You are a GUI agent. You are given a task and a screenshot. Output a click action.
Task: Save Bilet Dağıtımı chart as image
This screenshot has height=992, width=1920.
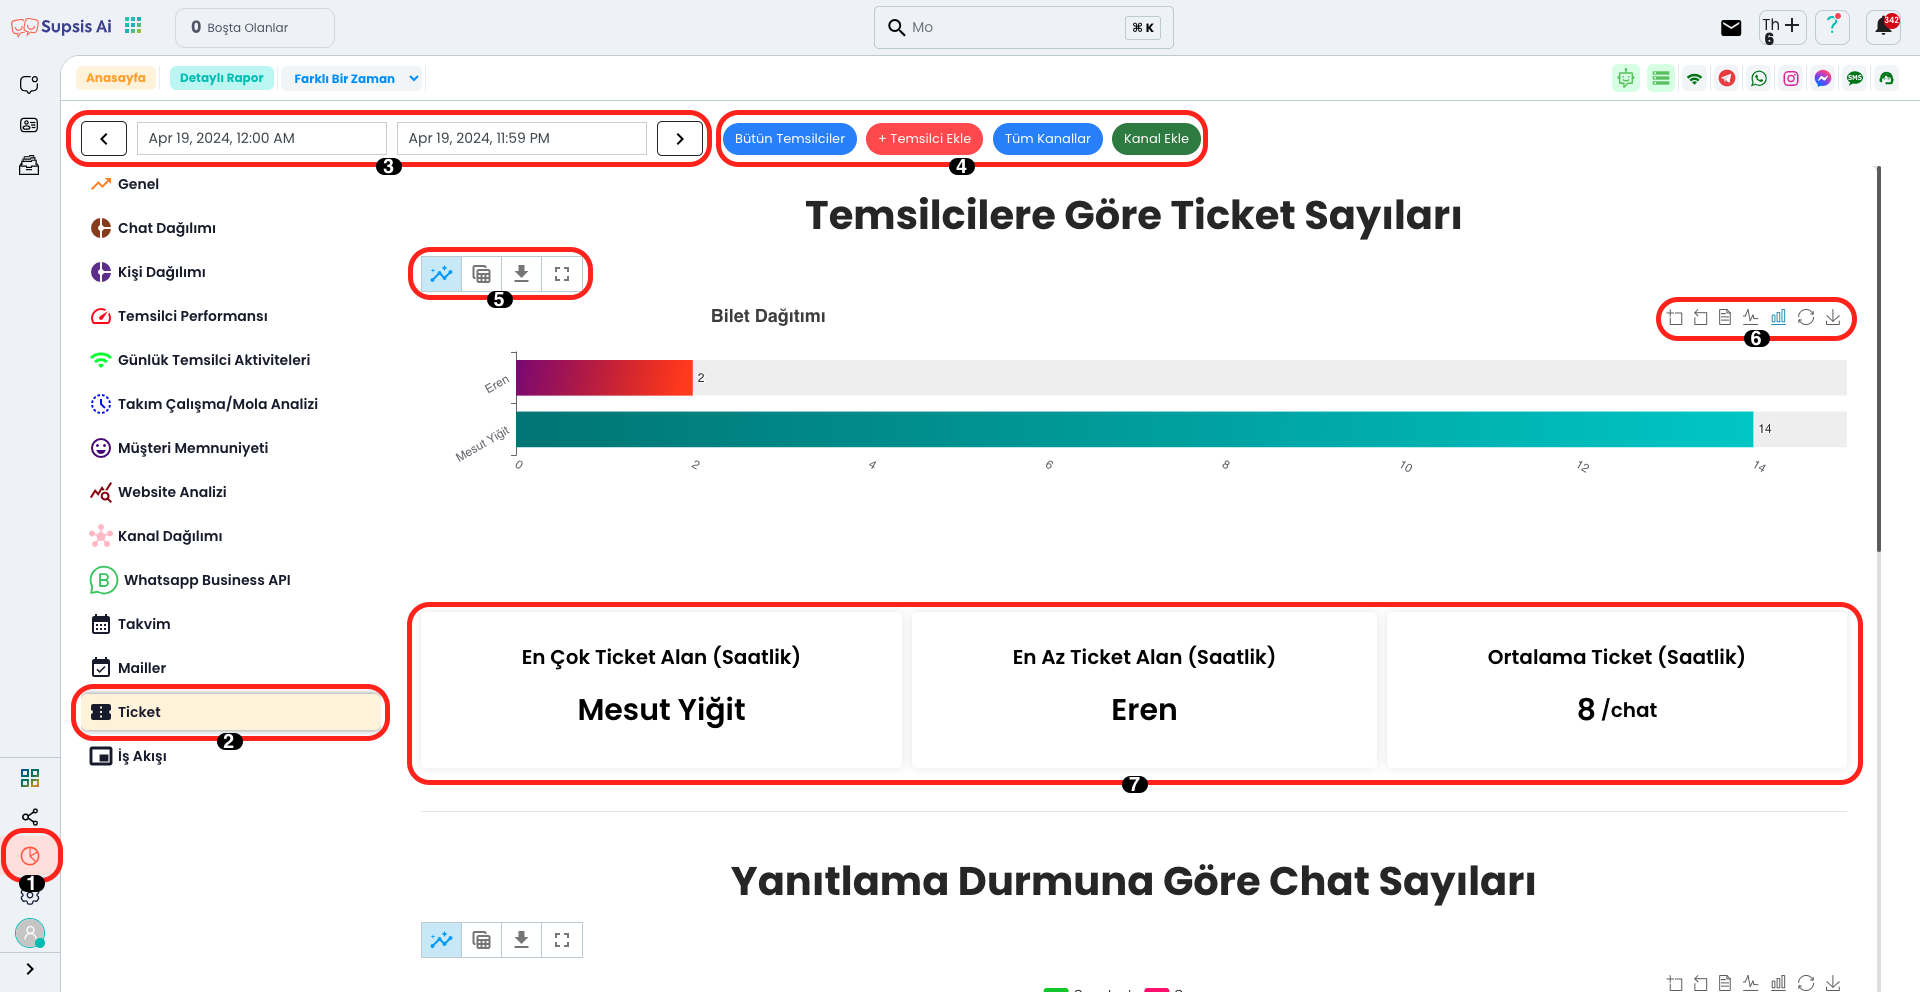[1833, 317]
